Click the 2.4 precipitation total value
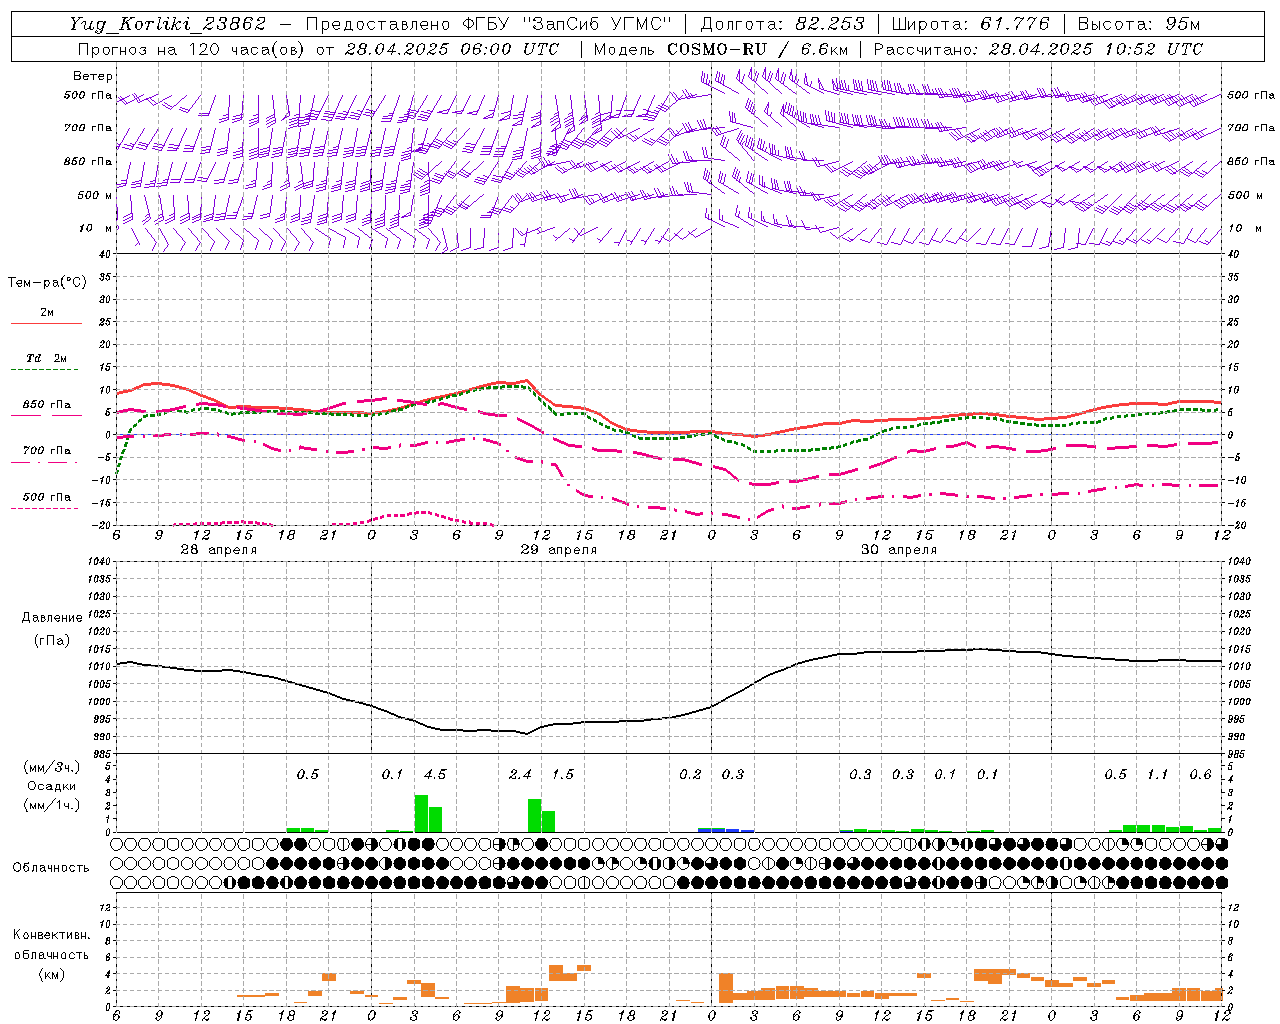1280x1024 pixels. [x=520, y=775]
